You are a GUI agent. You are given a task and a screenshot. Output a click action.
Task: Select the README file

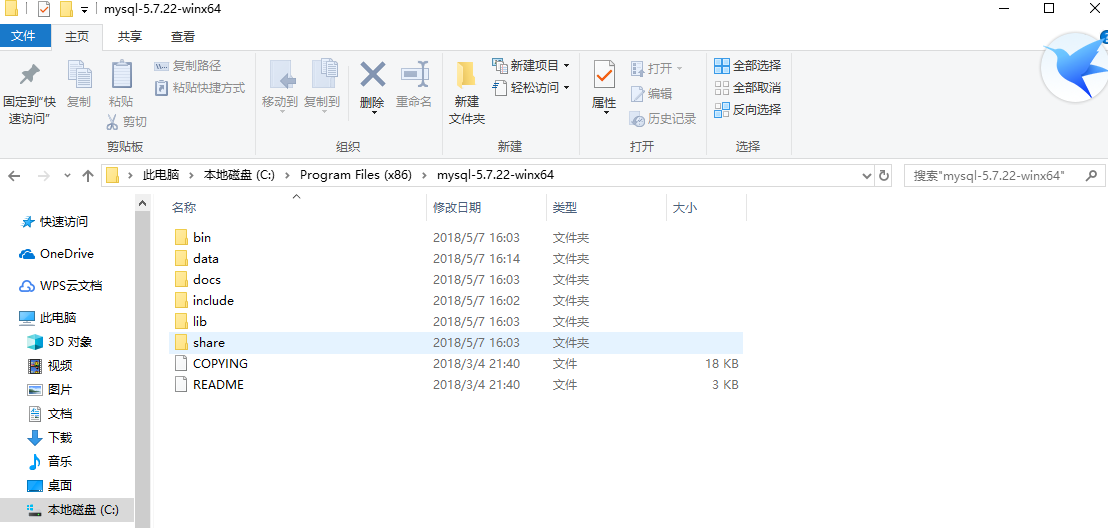[456, 385]
